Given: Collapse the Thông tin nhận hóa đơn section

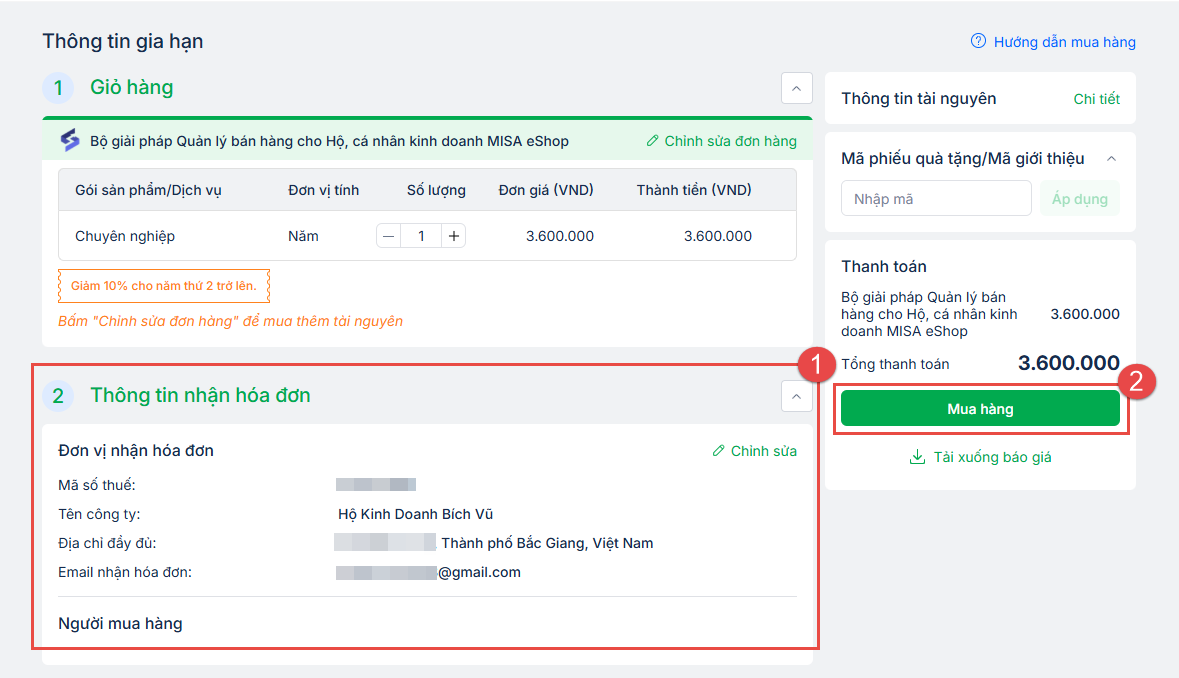Looking at the screenshot, I should click(x=796, y=396).
